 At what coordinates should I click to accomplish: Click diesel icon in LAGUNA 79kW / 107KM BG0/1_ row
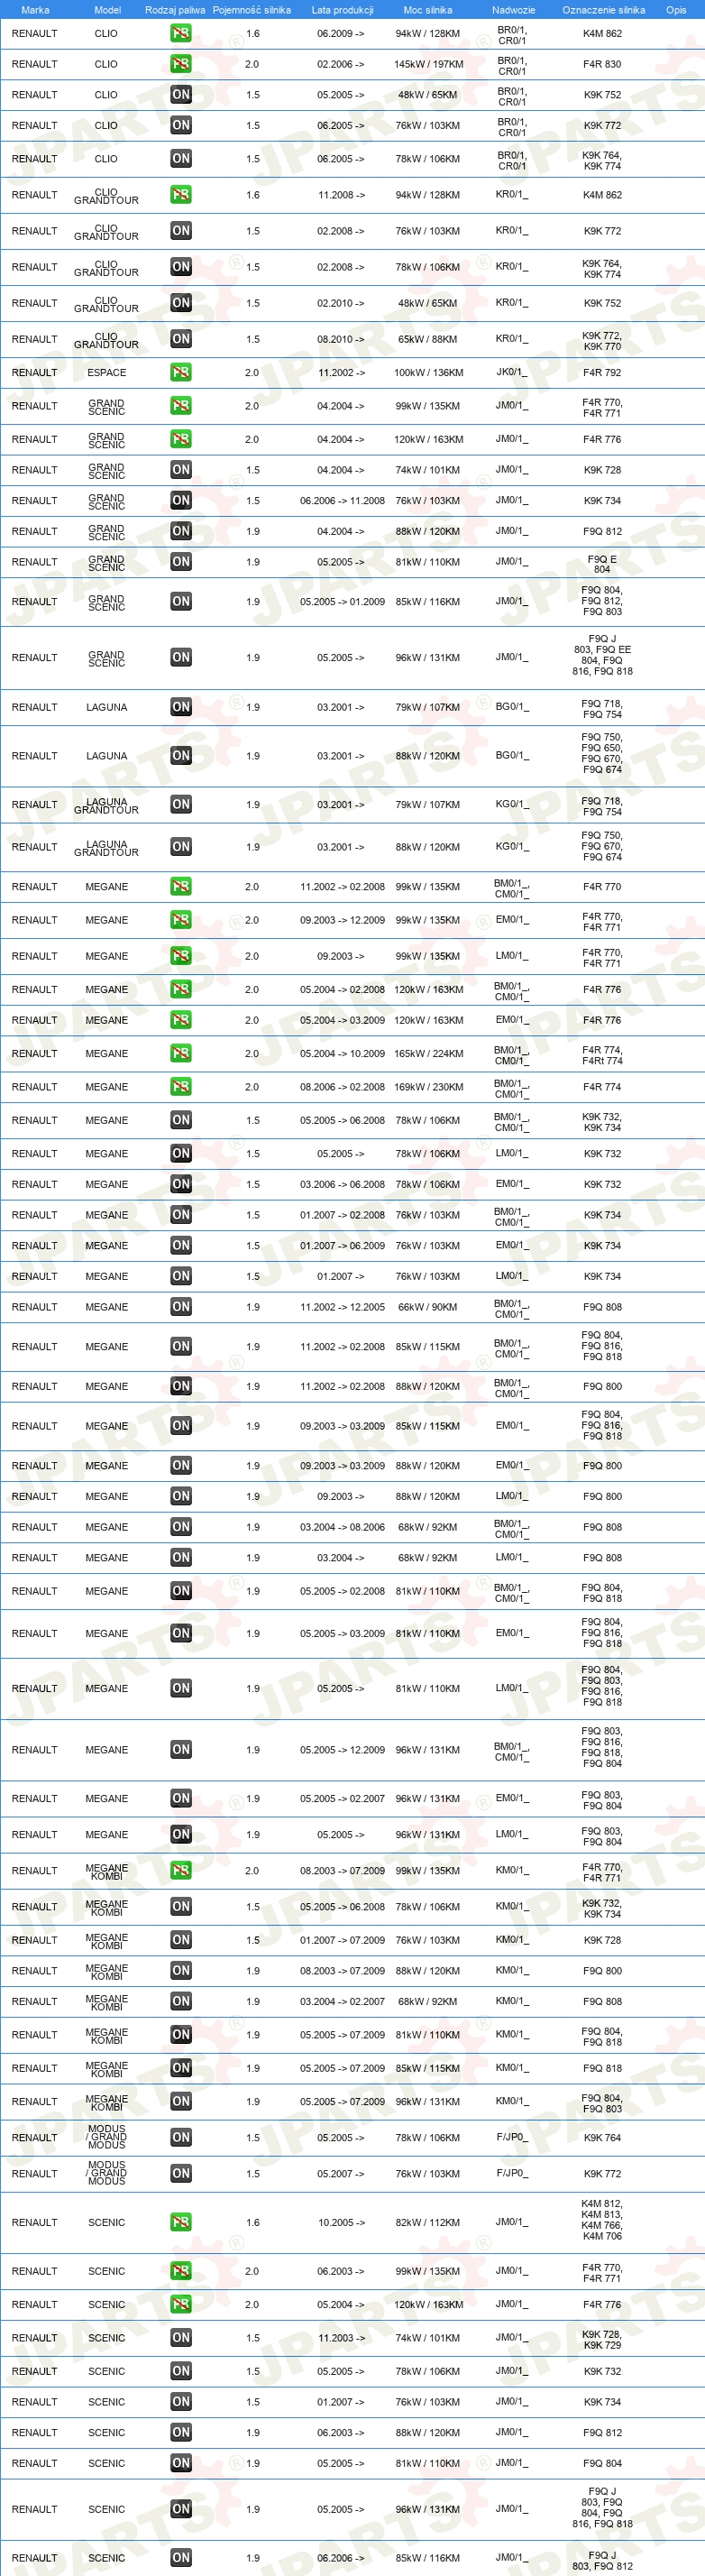click(x=180, y=707)
